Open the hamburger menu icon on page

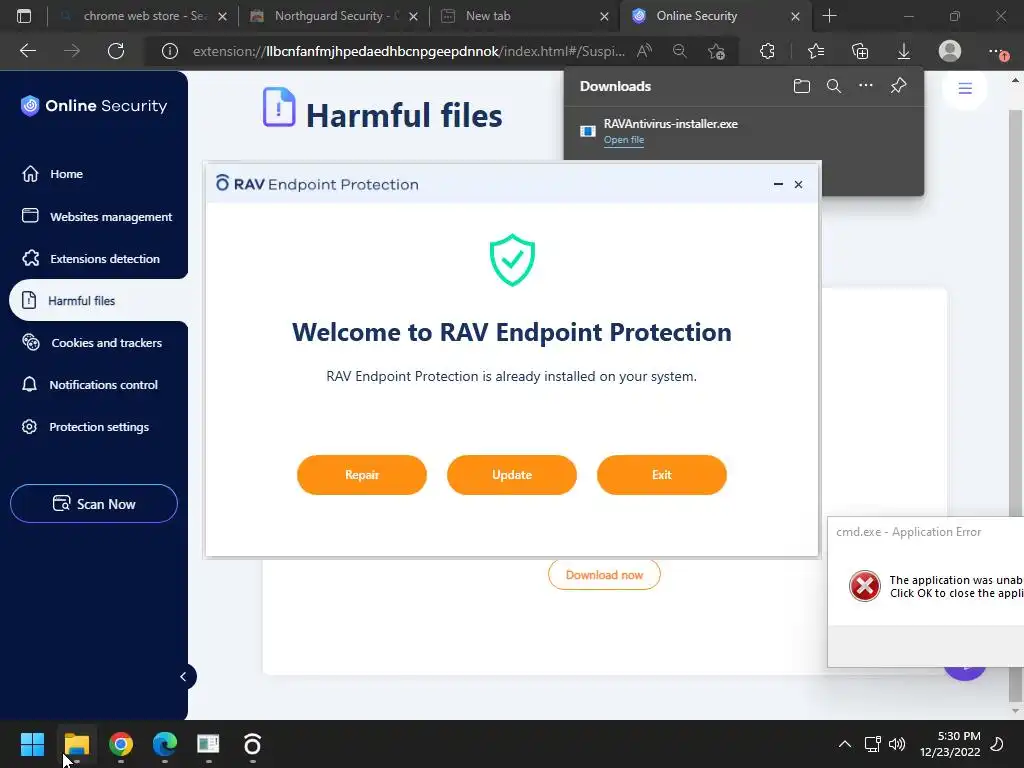click(x=965, y=88)
